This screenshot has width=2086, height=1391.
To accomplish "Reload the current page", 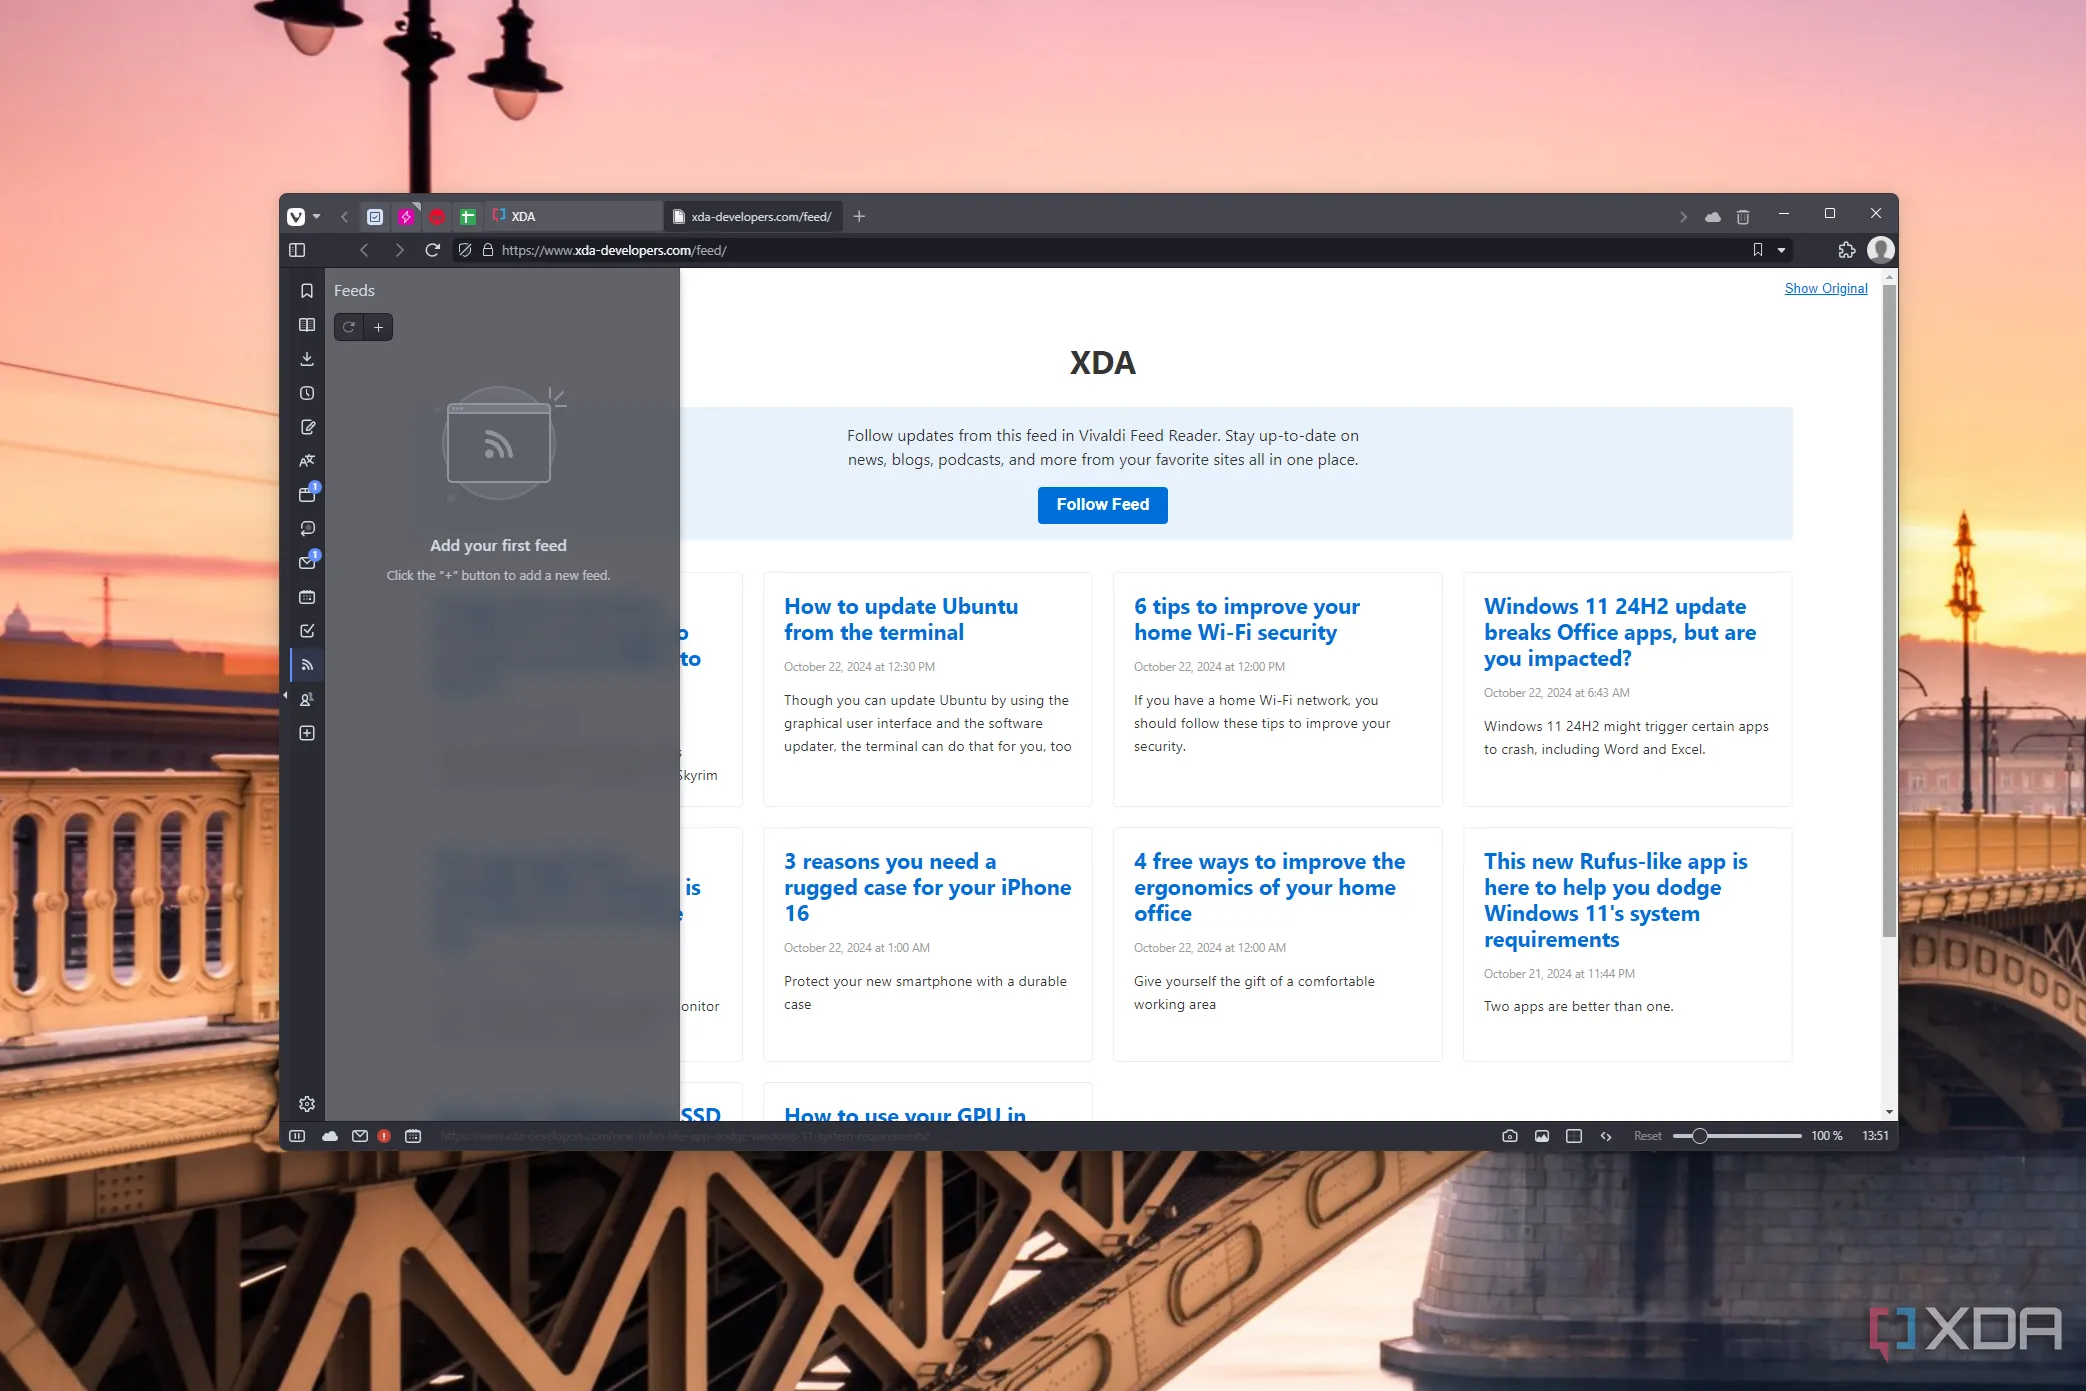I will (432, 250).
